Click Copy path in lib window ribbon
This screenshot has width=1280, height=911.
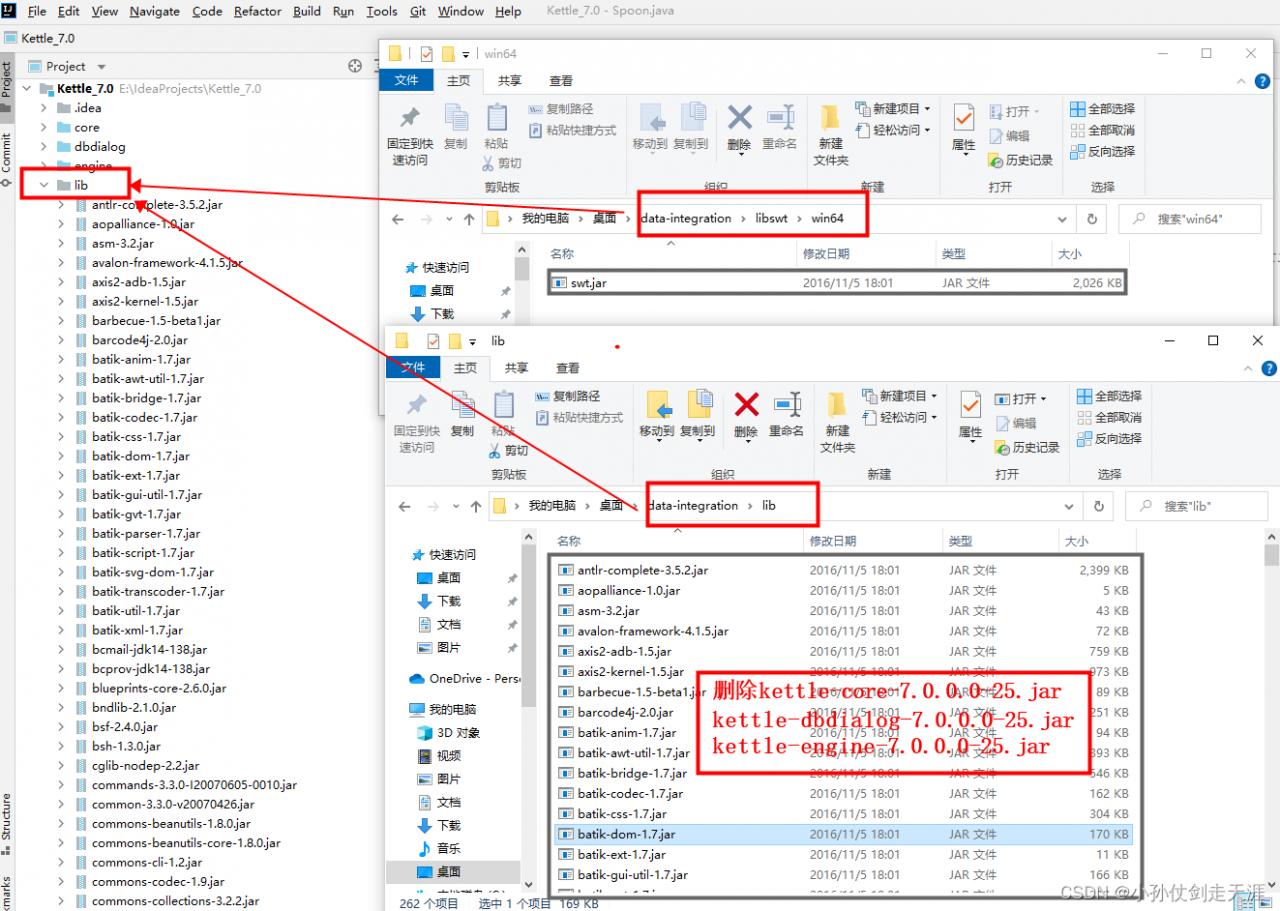click(568, 396)
